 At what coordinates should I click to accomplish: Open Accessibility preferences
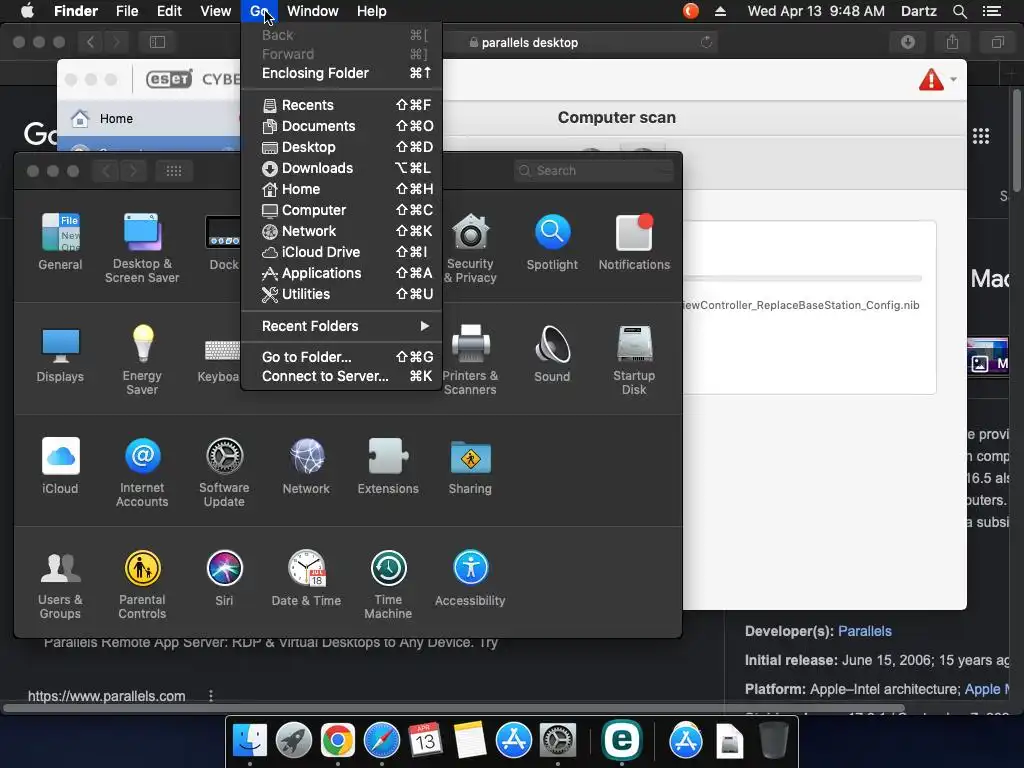[470, 578]
